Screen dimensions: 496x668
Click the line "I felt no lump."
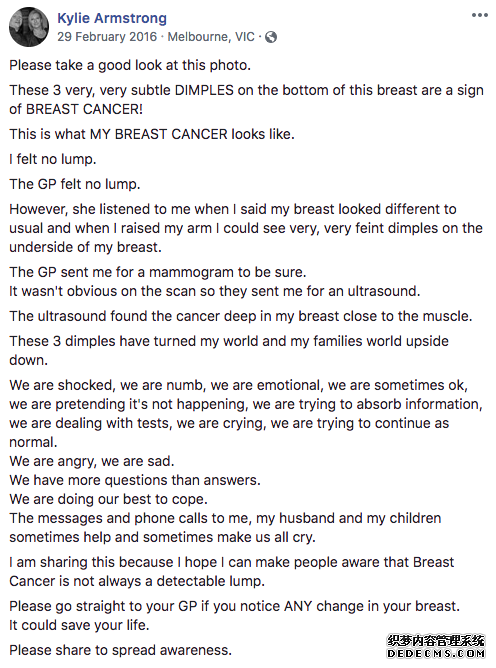53,159
